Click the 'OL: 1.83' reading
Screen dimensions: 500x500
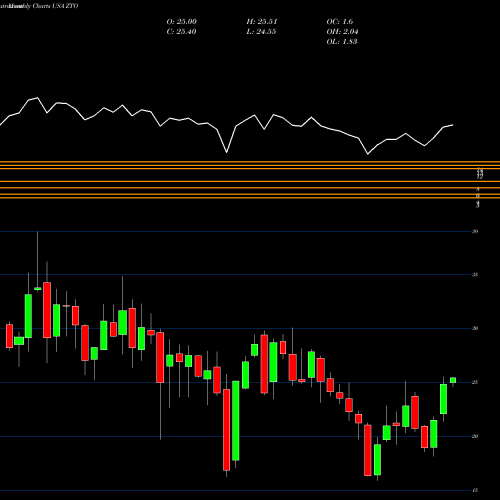[x=342, y=42]
